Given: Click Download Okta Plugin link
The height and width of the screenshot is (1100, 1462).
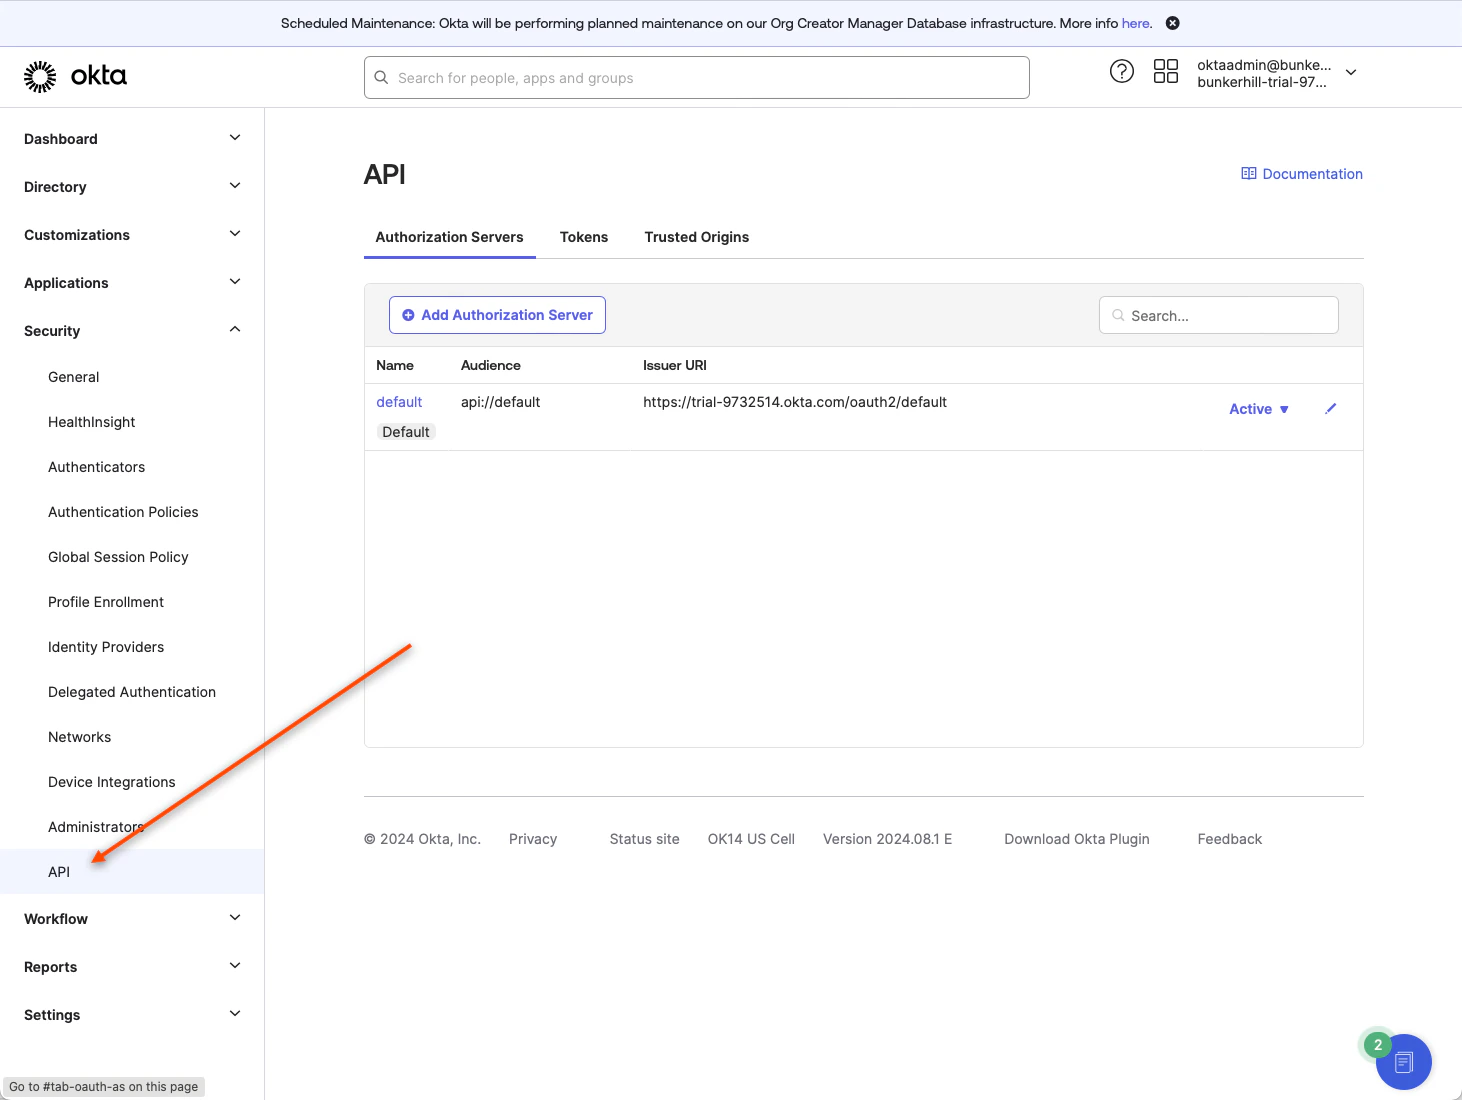Looking at the screenshot, I should coord(1077,839).
